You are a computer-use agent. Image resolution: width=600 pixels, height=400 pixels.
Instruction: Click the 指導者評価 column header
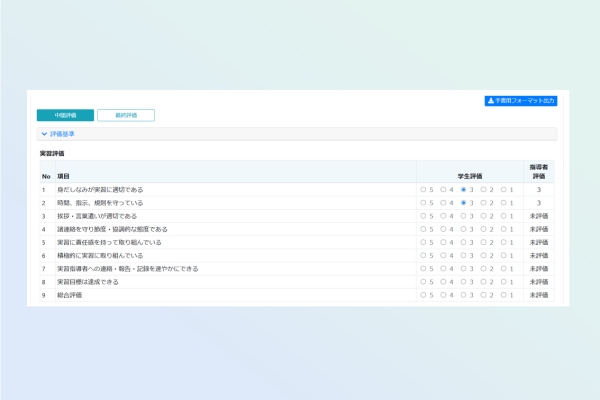point(539,171)
